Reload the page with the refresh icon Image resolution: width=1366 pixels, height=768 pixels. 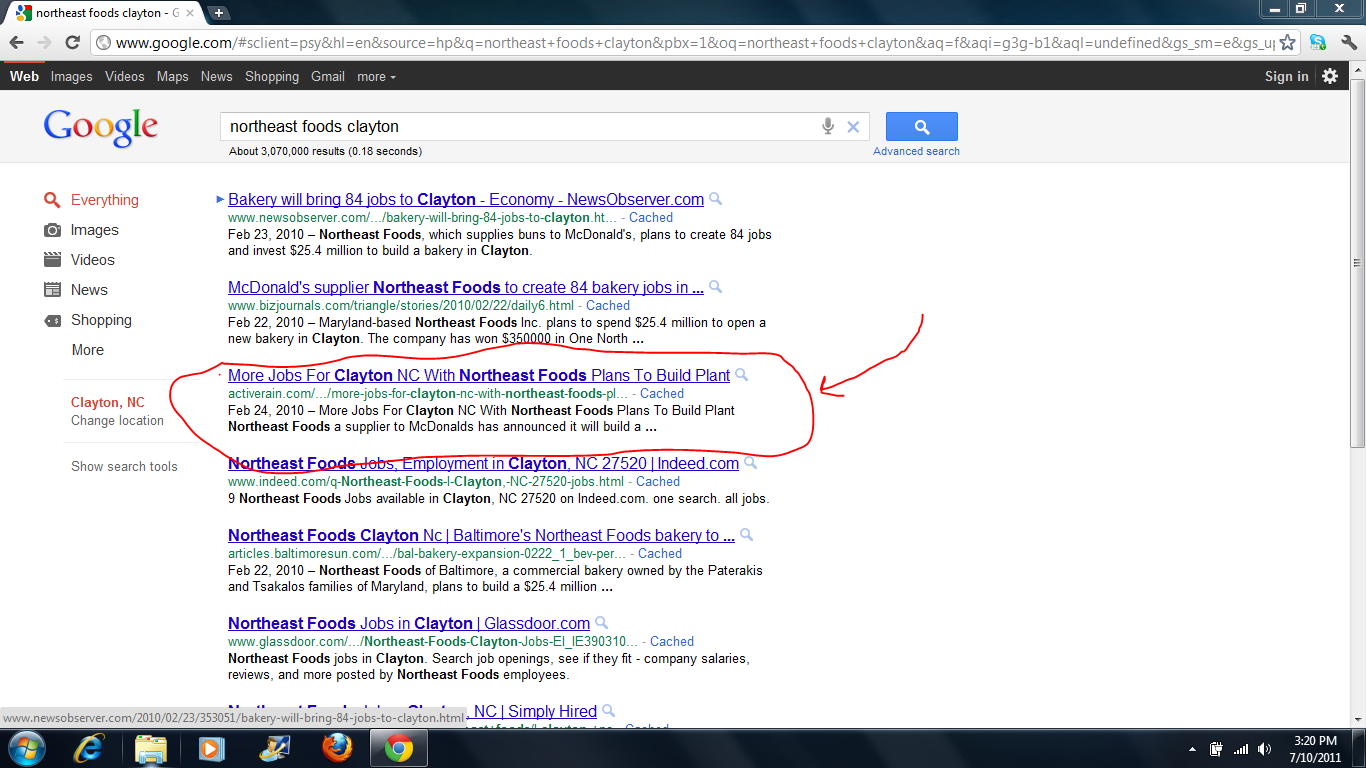pos(72,43)
